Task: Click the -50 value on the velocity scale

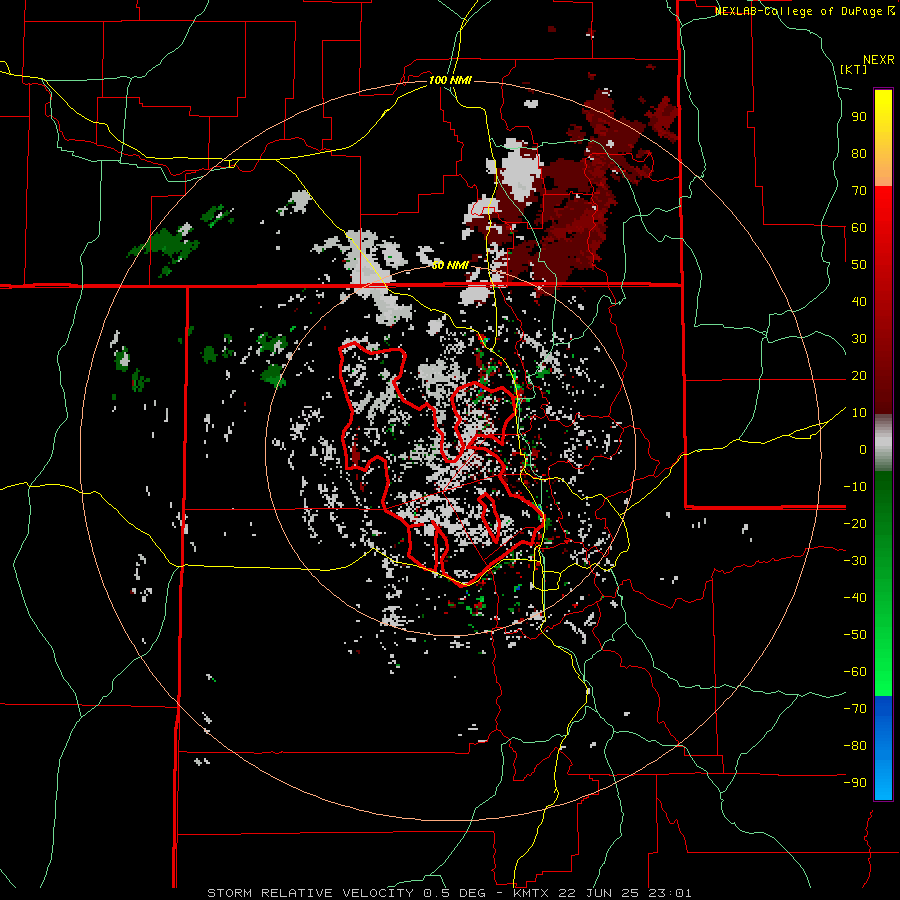Action: point(855,634)
